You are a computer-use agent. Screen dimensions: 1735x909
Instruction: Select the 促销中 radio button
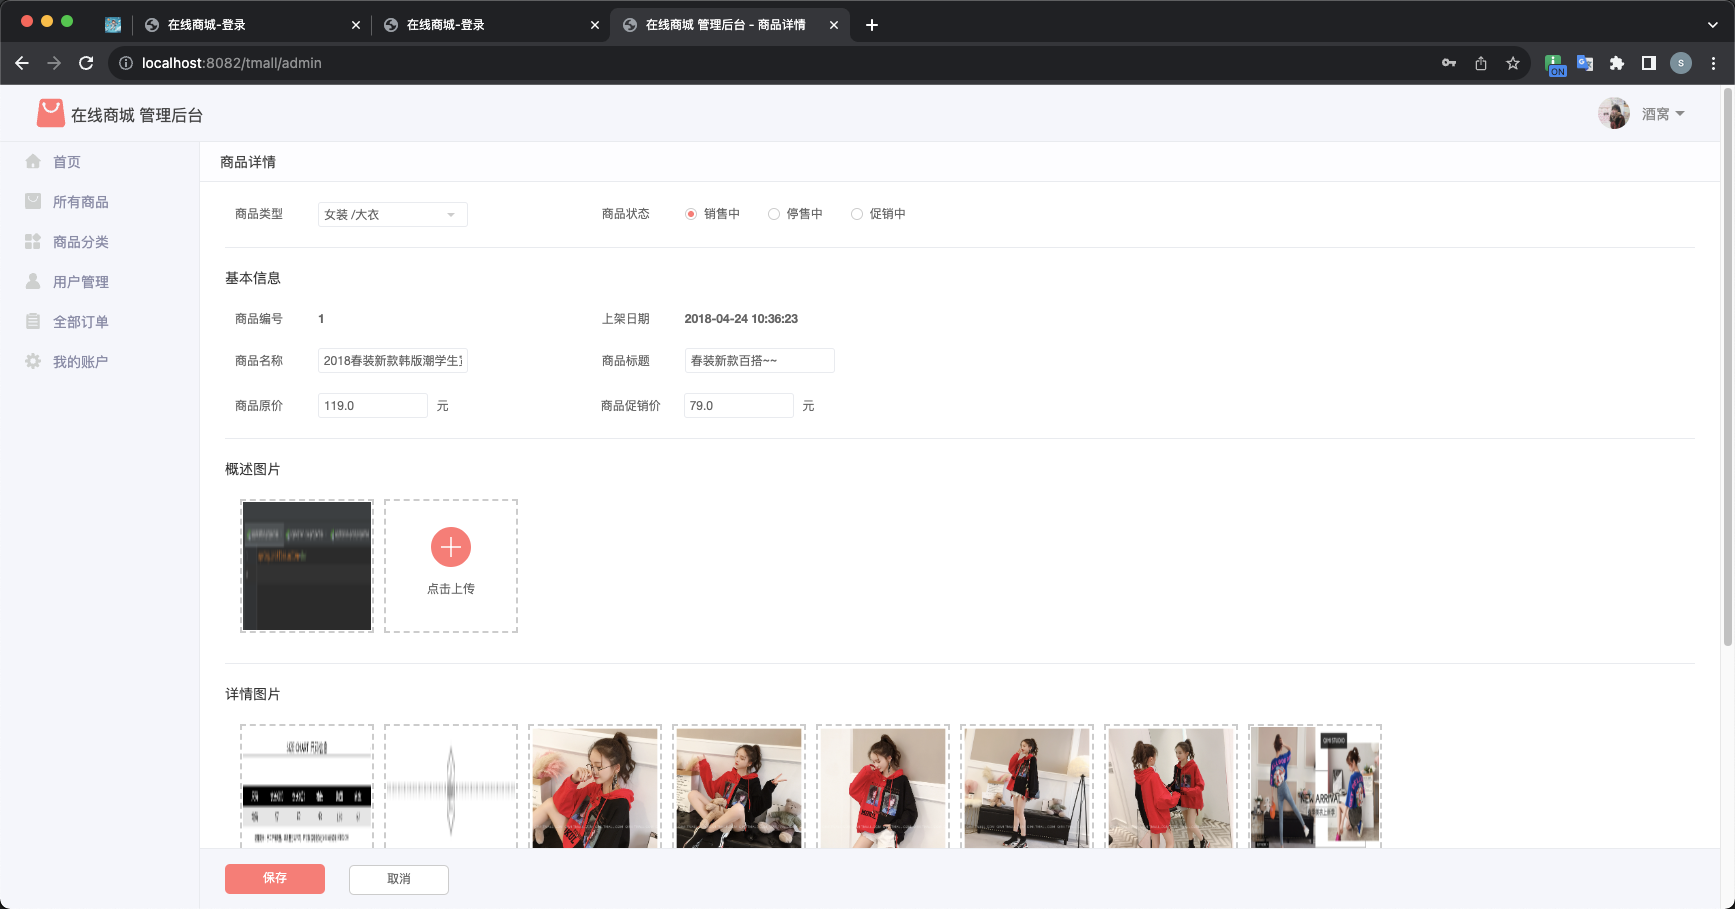(x=856, y=213)
